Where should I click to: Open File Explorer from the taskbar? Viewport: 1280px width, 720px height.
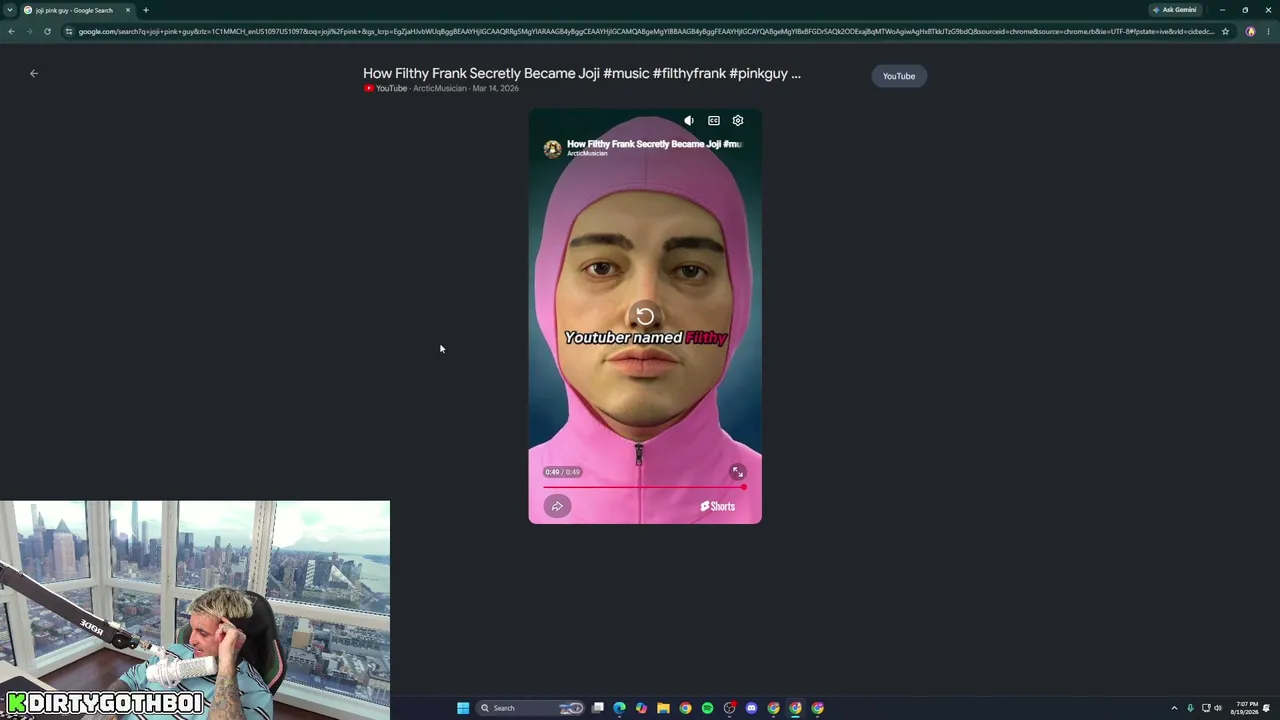click(x=663, y=708)
